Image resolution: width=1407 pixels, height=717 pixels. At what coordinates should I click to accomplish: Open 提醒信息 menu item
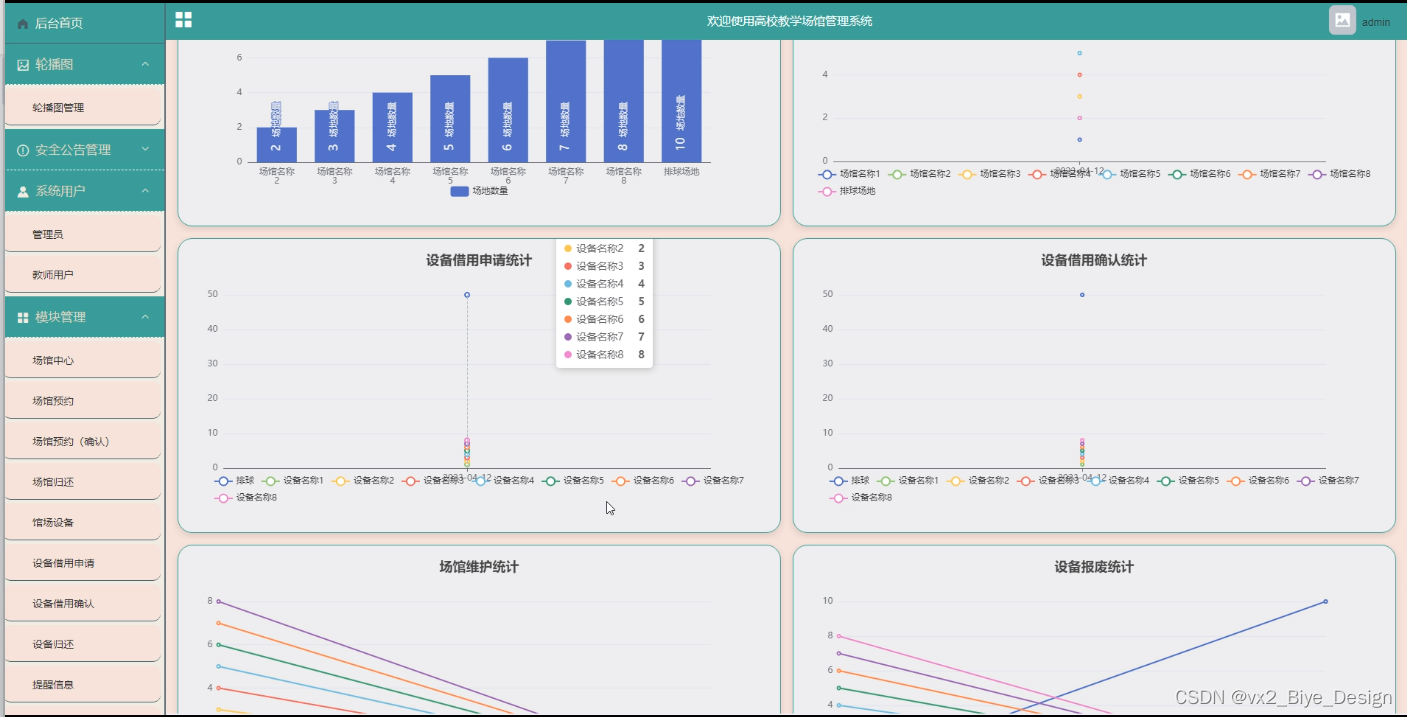point(82,684)
